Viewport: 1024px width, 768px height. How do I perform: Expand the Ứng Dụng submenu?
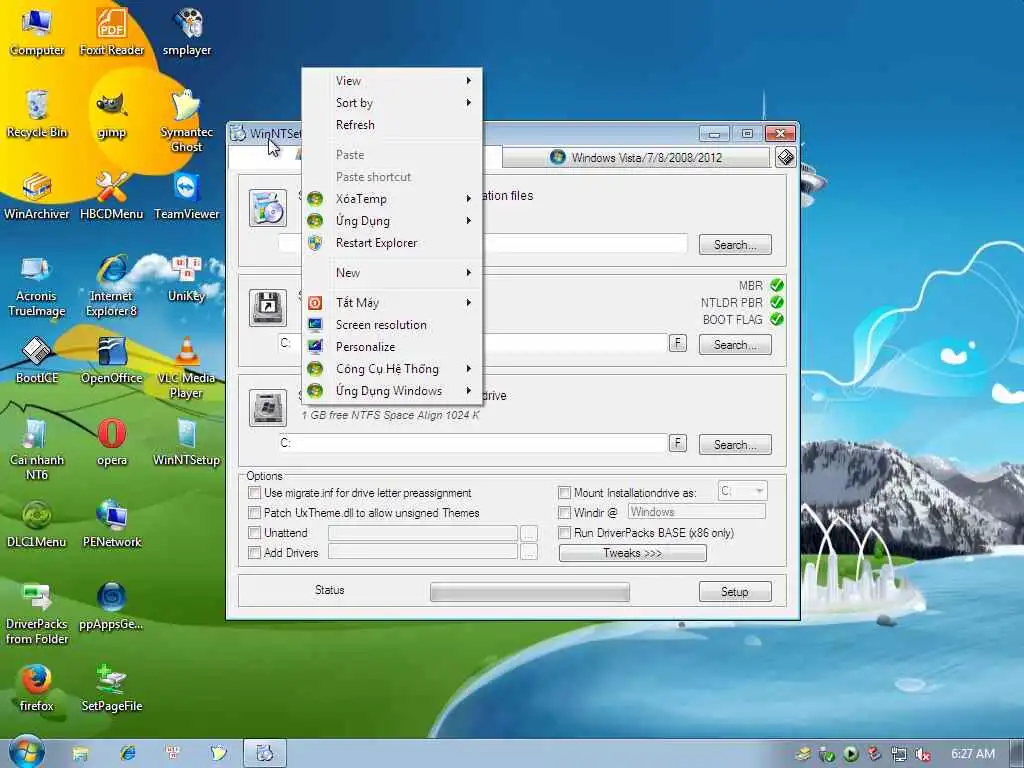(x=392, y=221)
